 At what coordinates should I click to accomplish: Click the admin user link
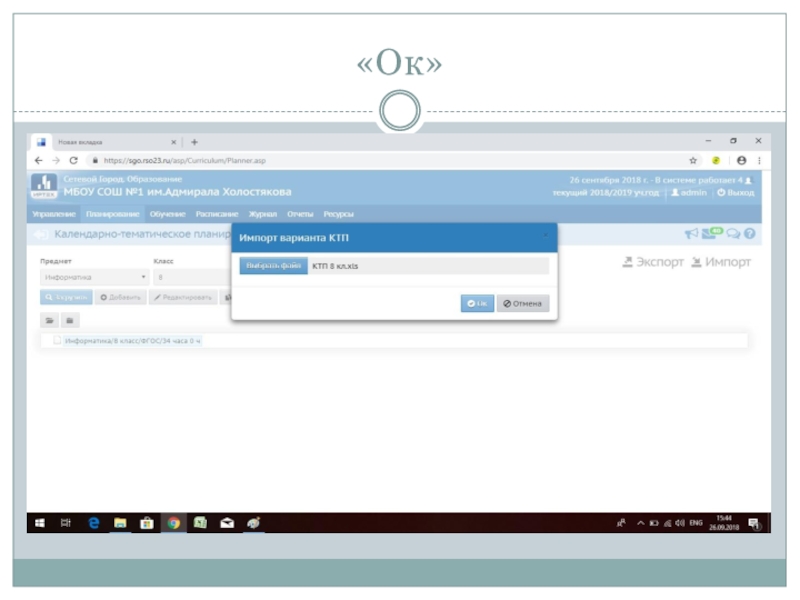coord(689,192)
